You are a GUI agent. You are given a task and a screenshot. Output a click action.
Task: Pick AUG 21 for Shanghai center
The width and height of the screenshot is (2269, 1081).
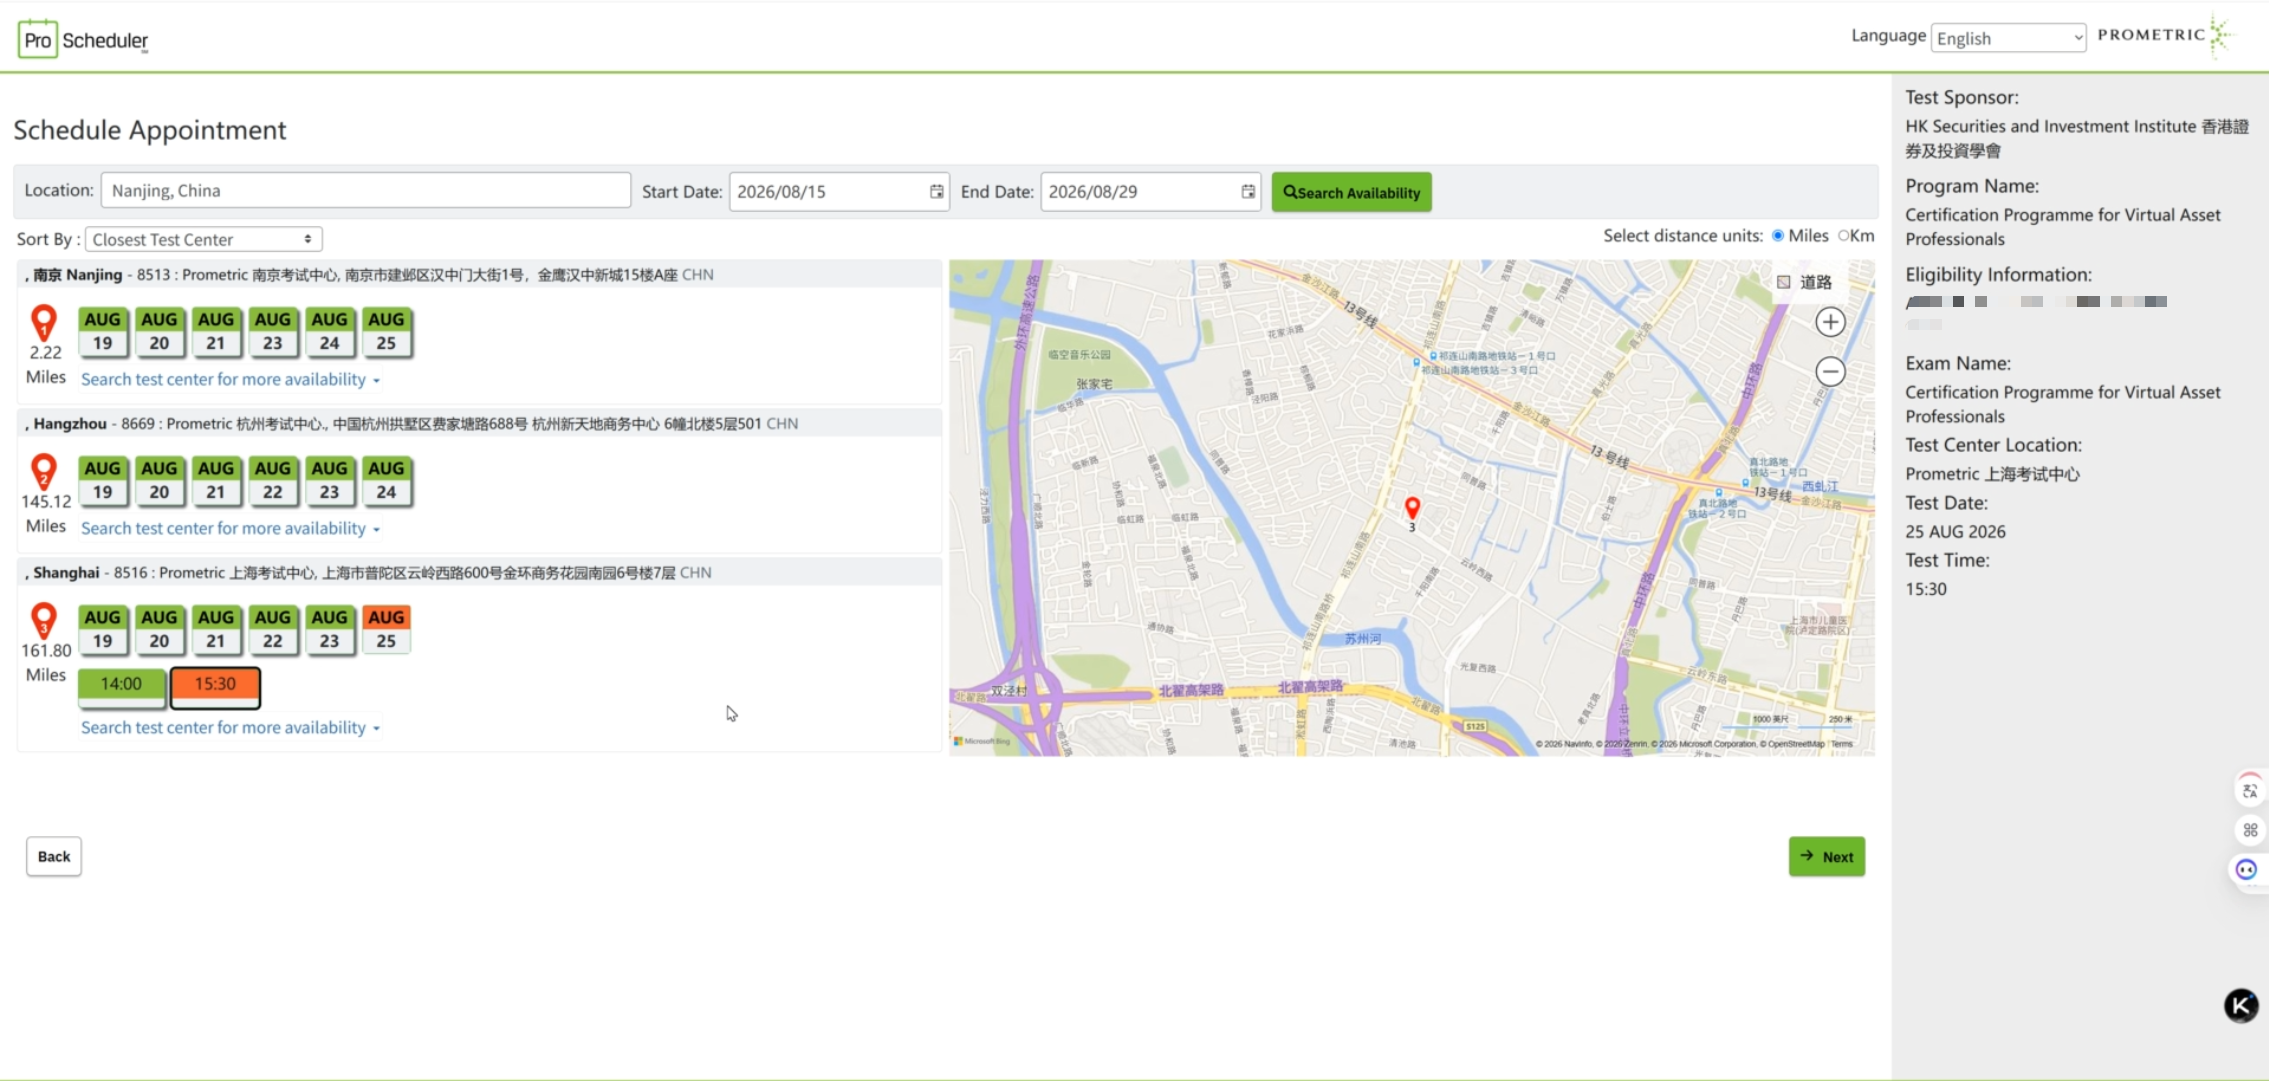point(216,630)
